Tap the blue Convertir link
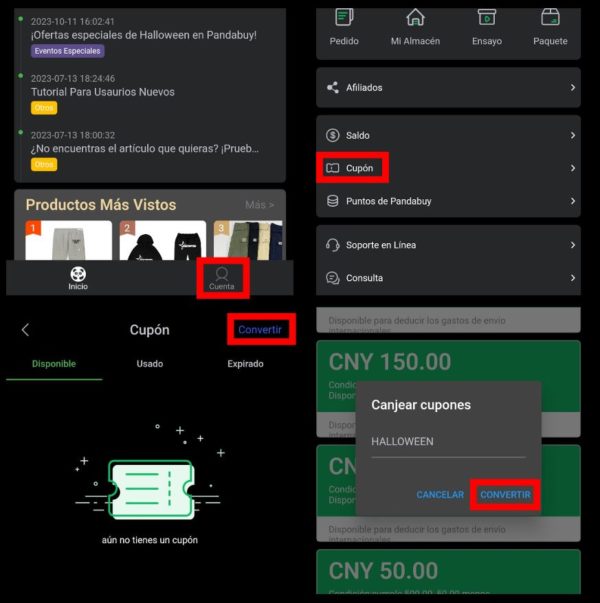The height and width of the screenshot is (603, 600). 260,330
